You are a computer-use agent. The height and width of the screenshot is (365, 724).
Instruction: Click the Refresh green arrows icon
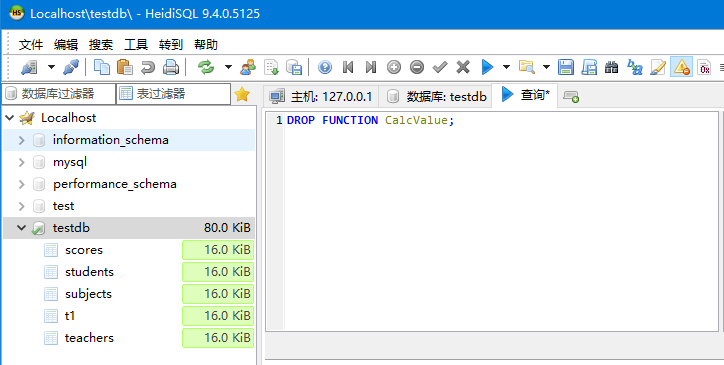(x=206, y=67)
